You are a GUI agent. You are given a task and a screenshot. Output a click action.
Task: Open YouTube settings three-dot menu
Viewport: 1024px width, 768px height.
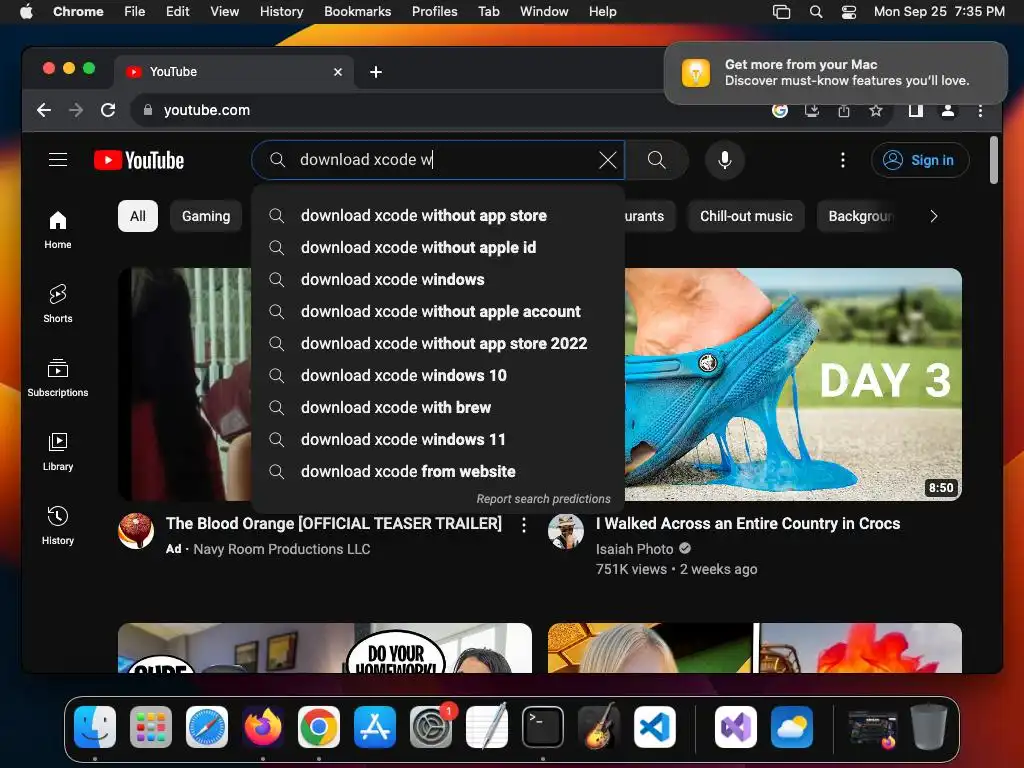pos(842,160)
